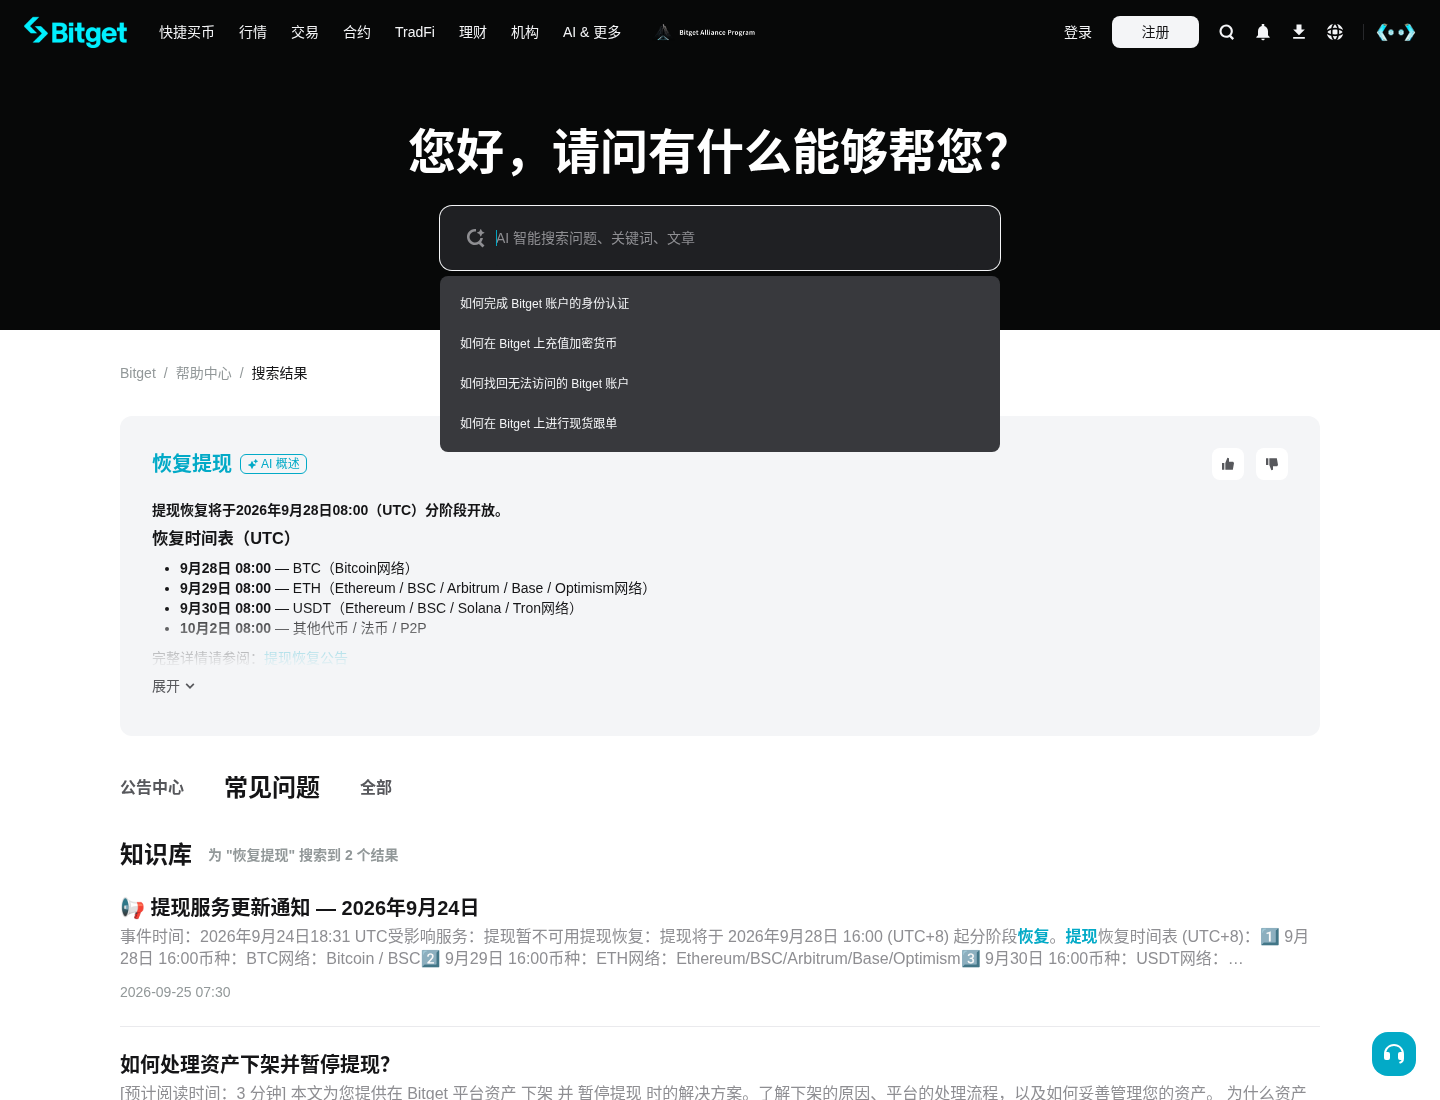Select suggestion 如何在 Bitget 上进行现货跟单
This screenshot has height=1100, width=1440.
[x=720, y=423]
